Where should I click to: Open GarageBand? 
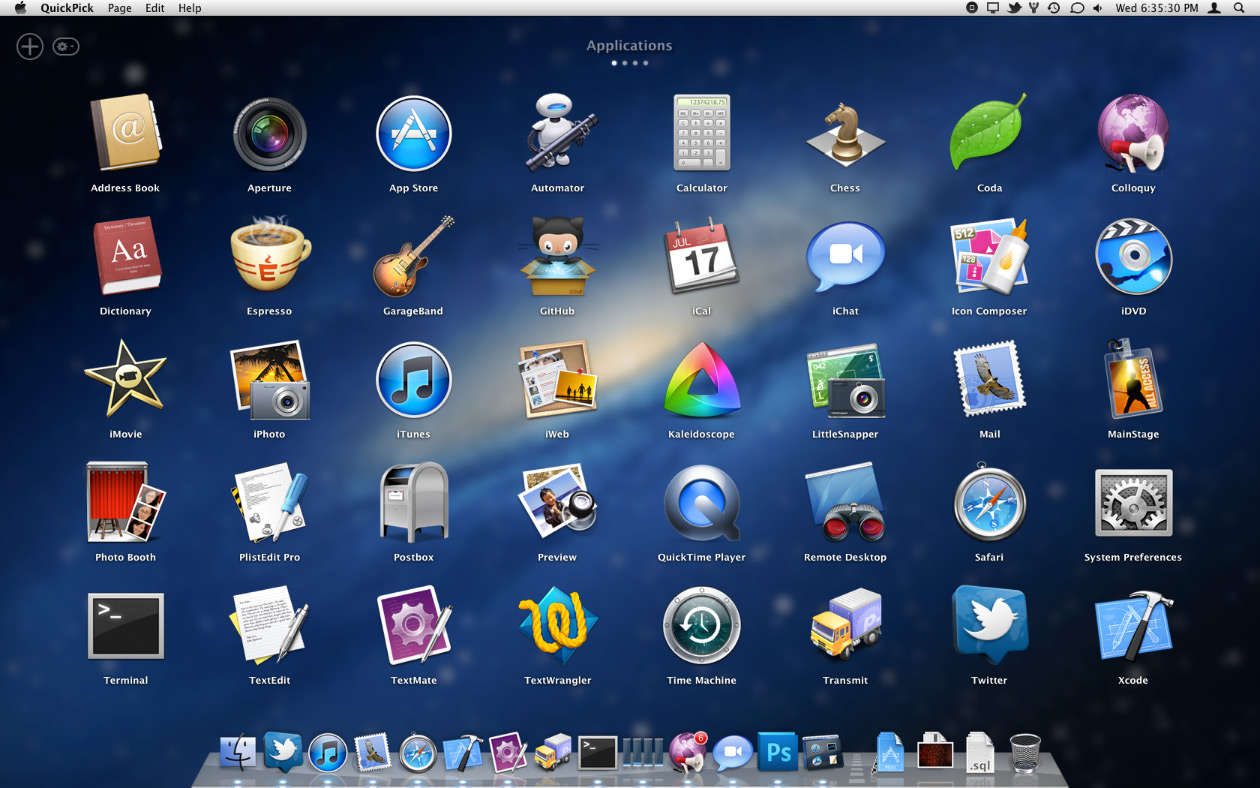[x=413, y=257]
